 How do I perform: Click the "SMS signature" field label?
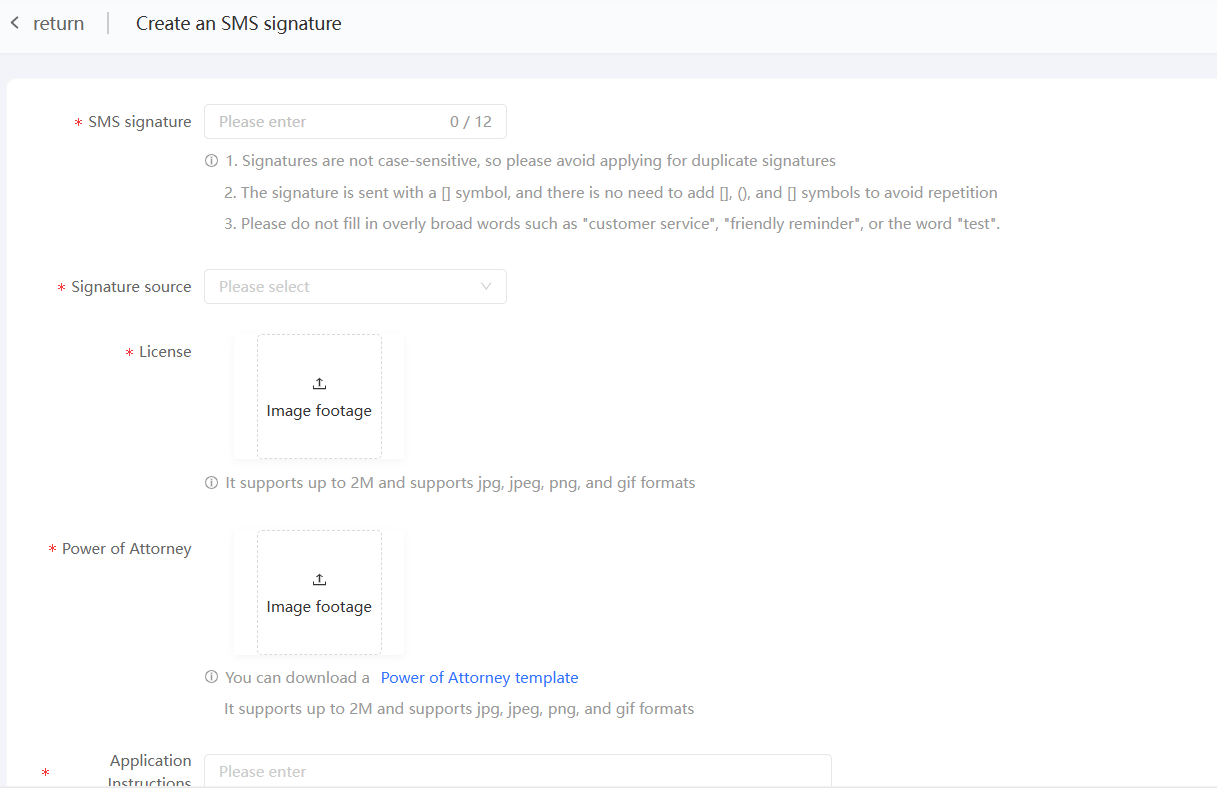[139, 122]
